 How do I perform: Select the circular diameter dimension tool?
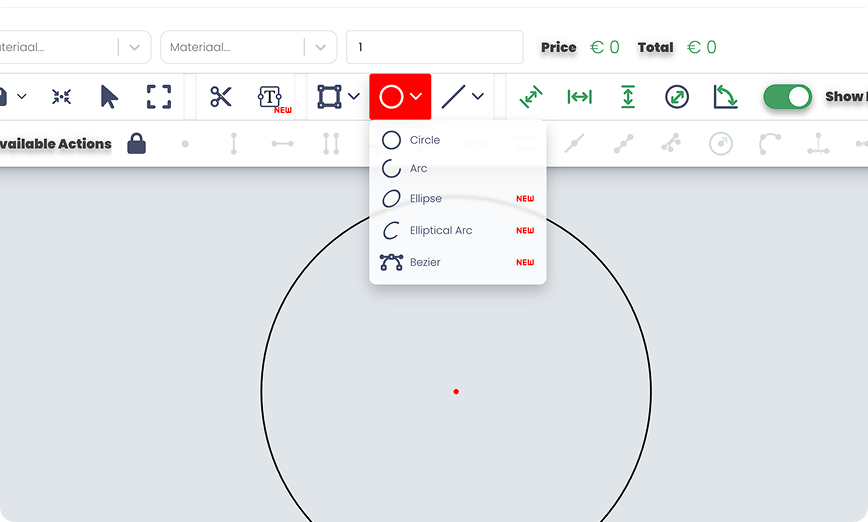click(x=677, y=97)
